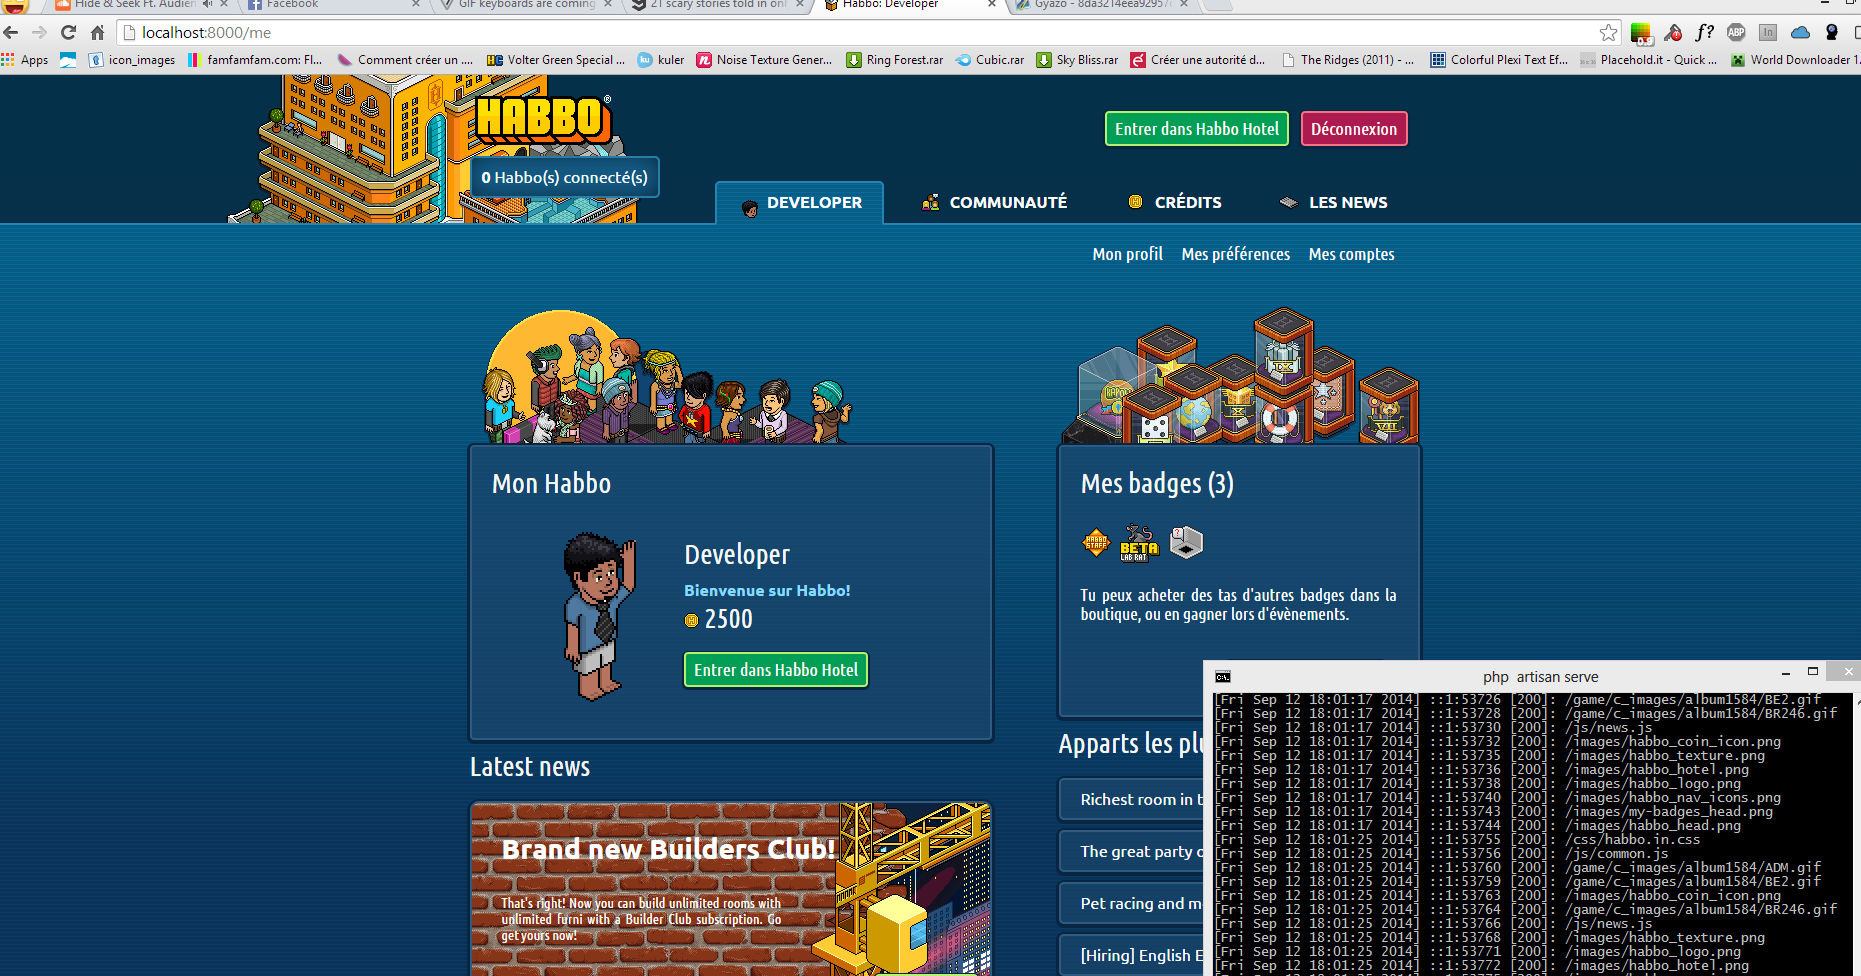Click 'Entrer dans Habbo Hotel' in Mon Habbo

[776, 670]
